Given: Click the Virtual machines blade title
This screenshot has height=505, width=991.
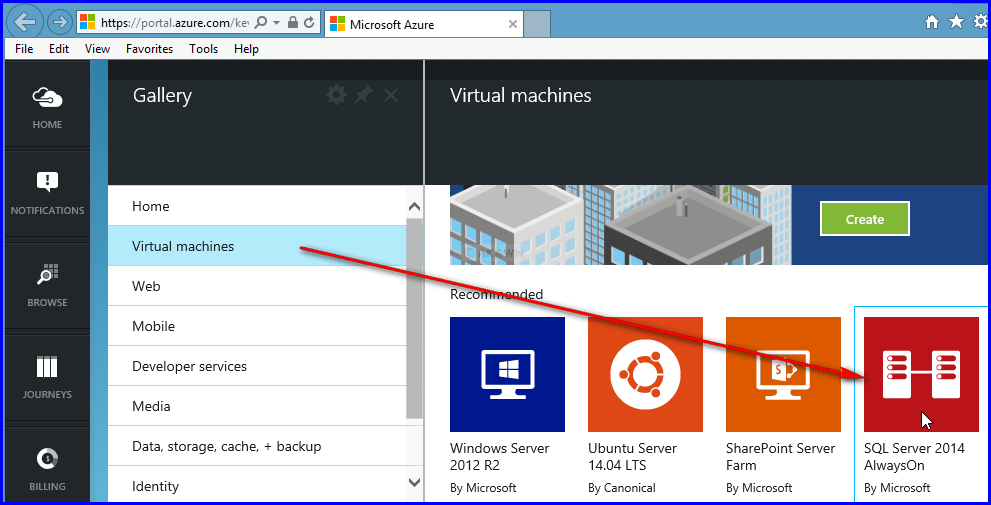Looking at the screenshot, I should point(521,95).
